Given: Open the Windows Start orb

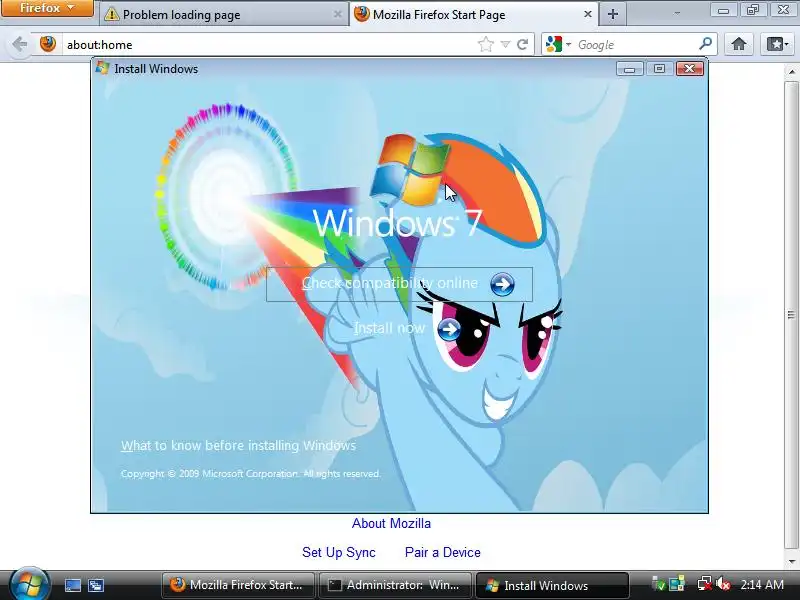Looking at the screenshot, I should (x=29, y=584).
